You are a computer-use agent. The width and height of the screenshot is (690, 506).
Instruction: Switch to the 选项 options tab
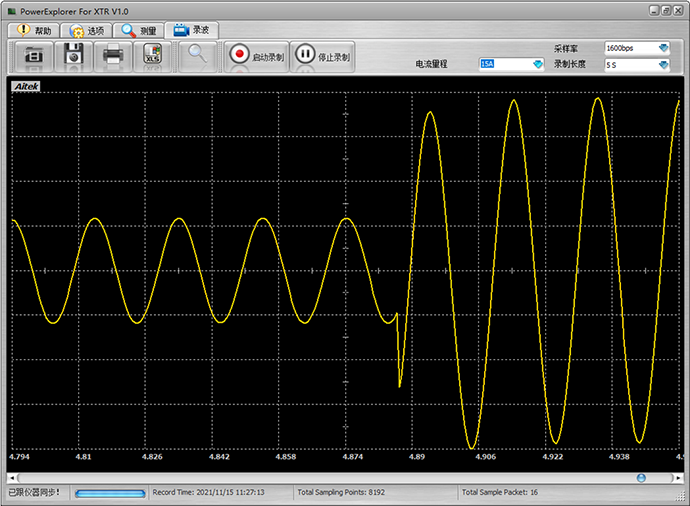point(86,30)
